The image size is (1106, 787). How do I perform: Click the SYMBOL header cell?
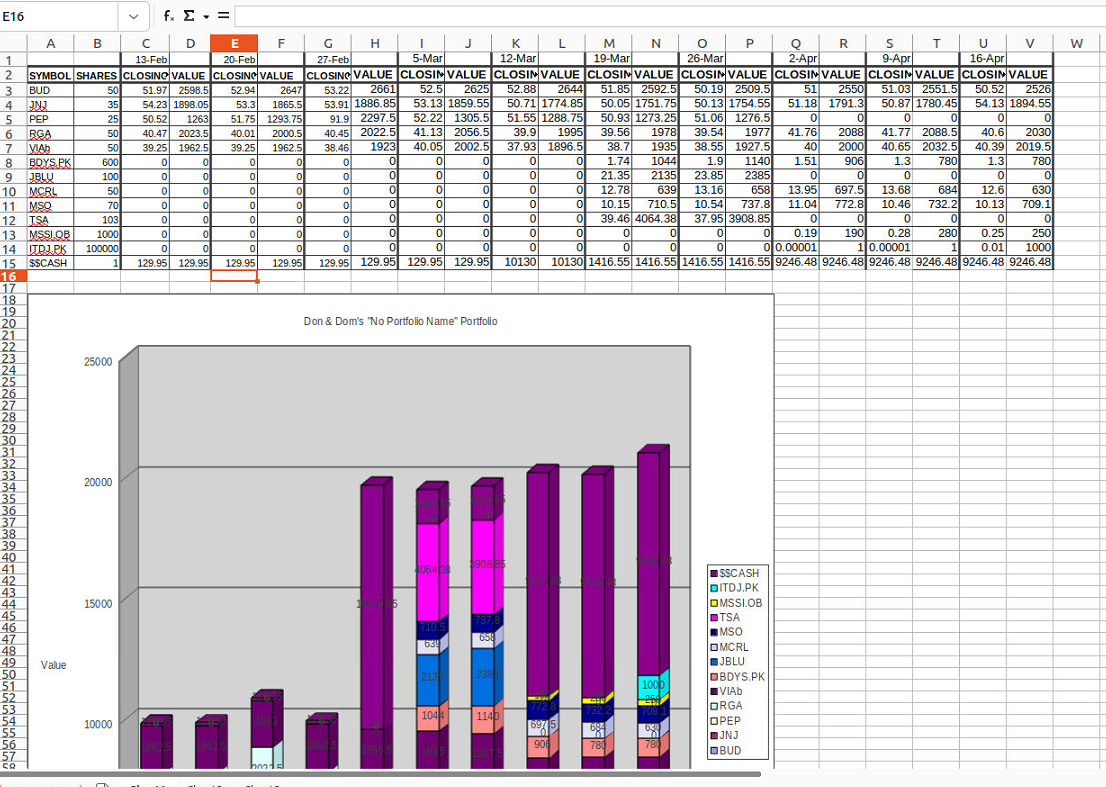50,75
